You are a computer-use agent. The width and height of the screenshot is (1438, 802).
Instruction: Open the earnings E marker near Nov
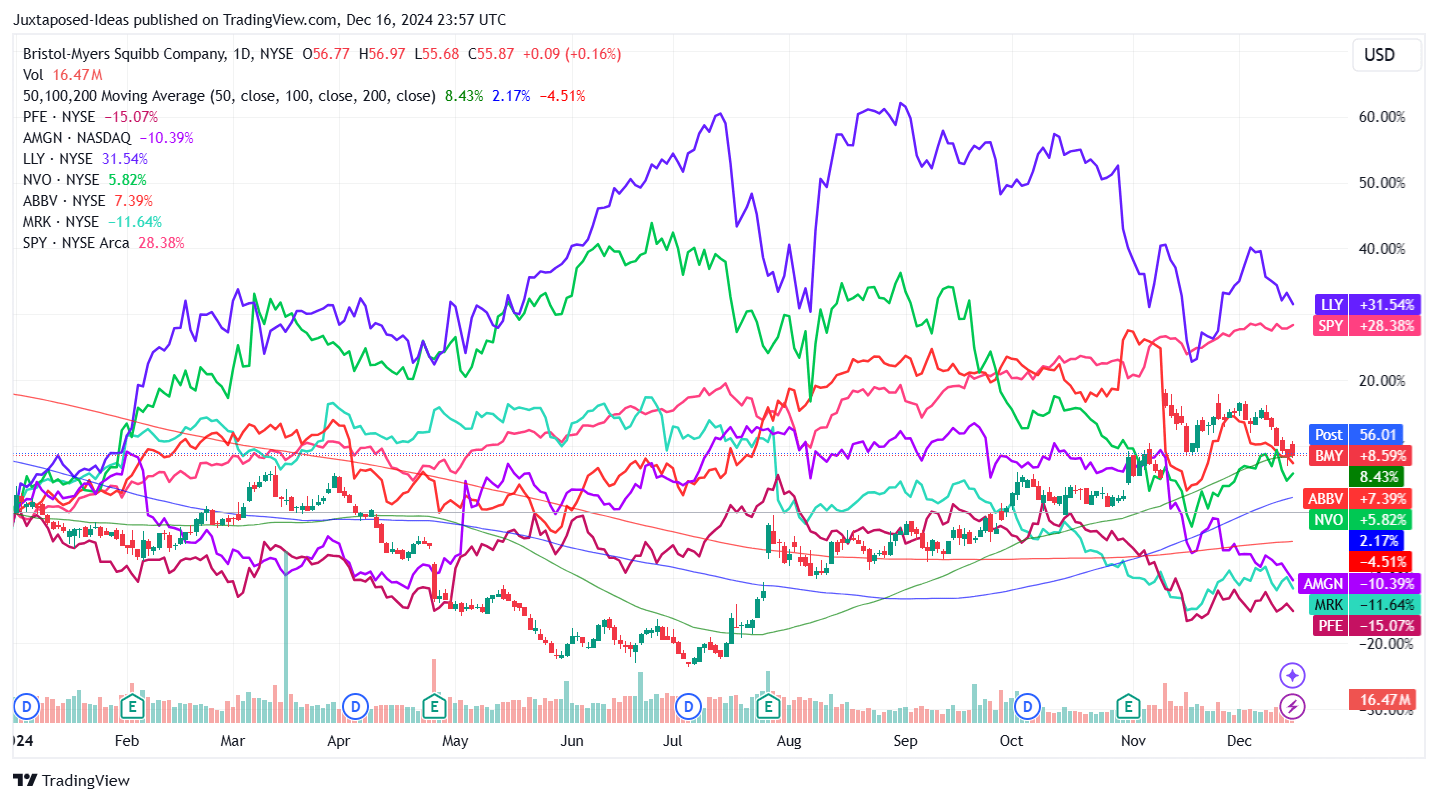[1128, 705]
